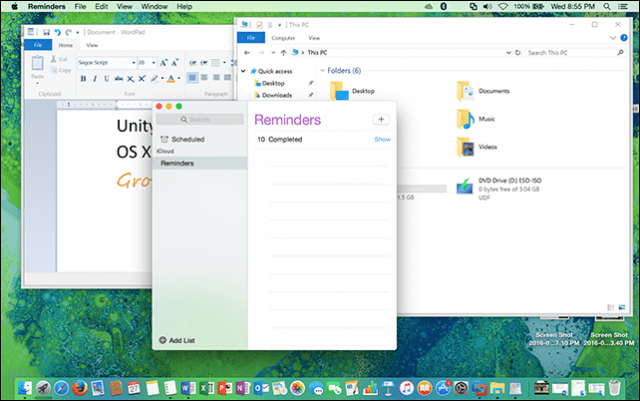This screenshot has width=640, height=401.
Task: Open recent locations dropdown in This PC
Action: click(x=273, y=53)
